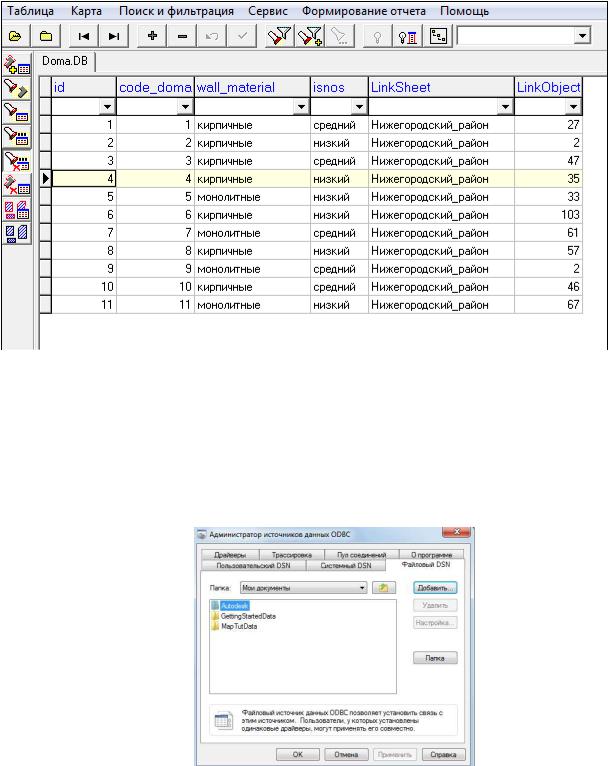Viewport: 609px width, 766px height.
Task: Click the Добавить button in ODBC dialog
Action: (x=435, y=588)
